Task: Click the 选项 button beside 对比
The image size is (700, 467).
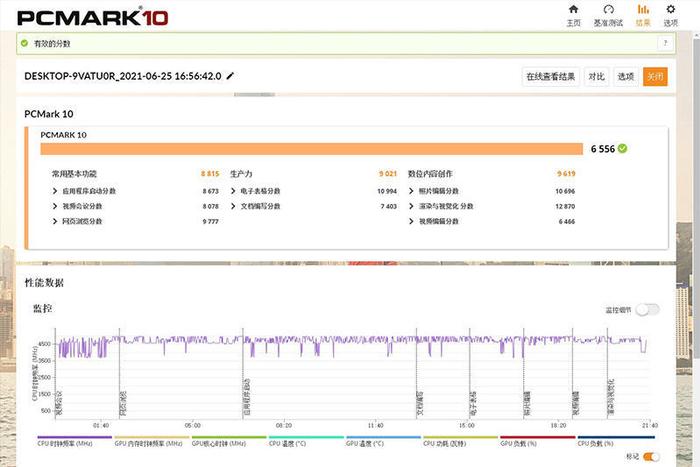Action: 626,77
